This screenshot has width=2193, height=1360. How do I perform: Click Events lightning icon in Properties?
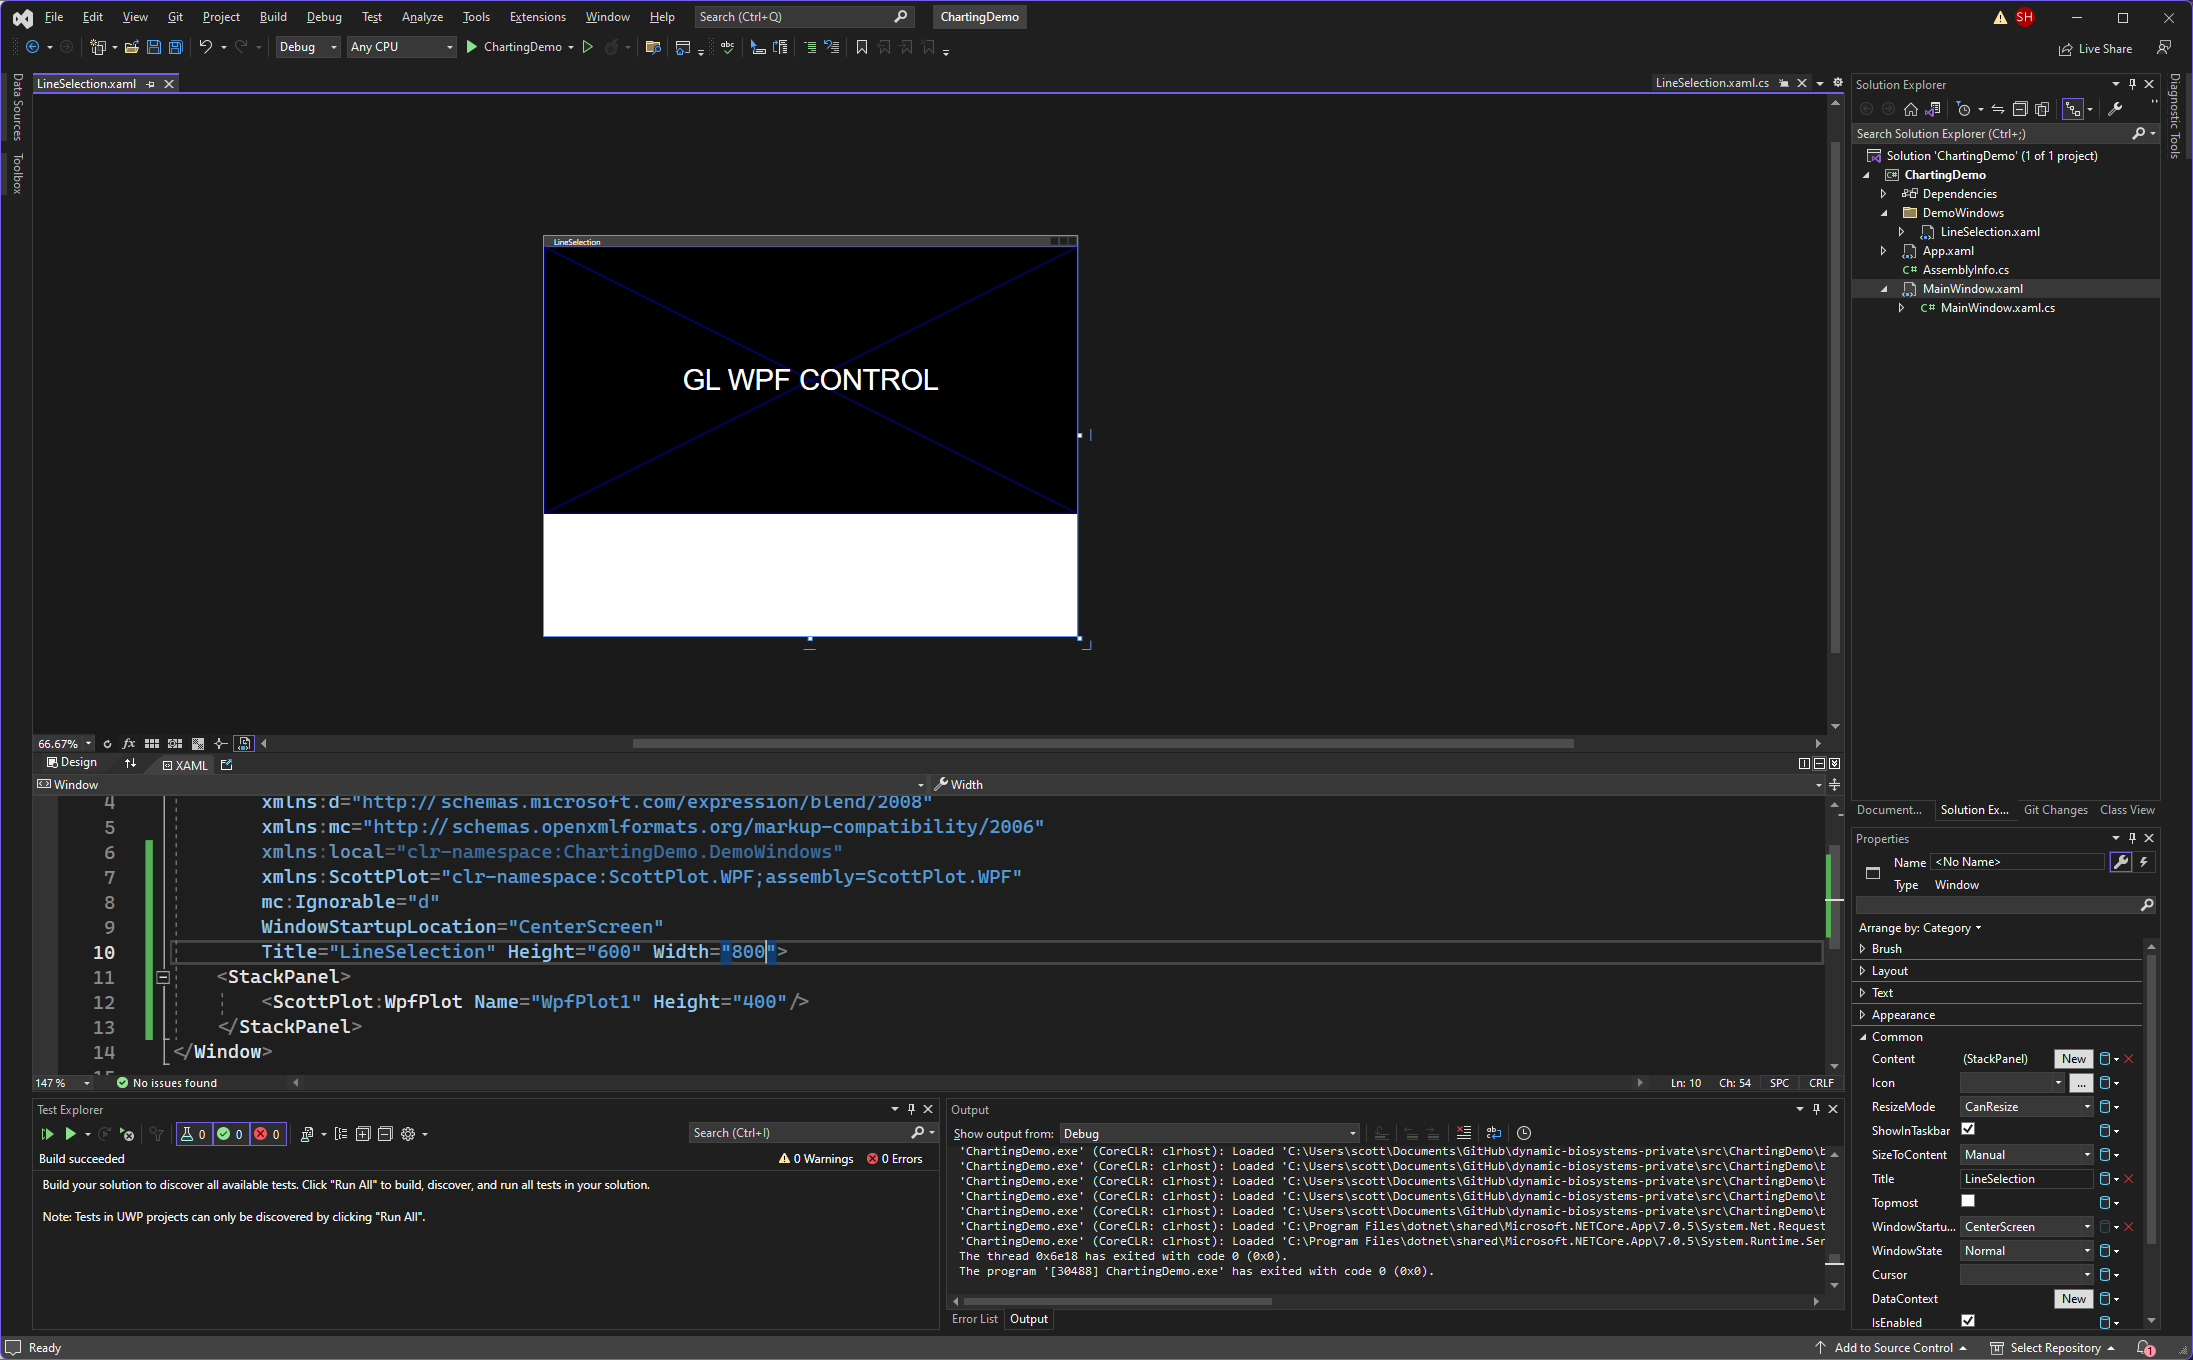point(2144,862)
